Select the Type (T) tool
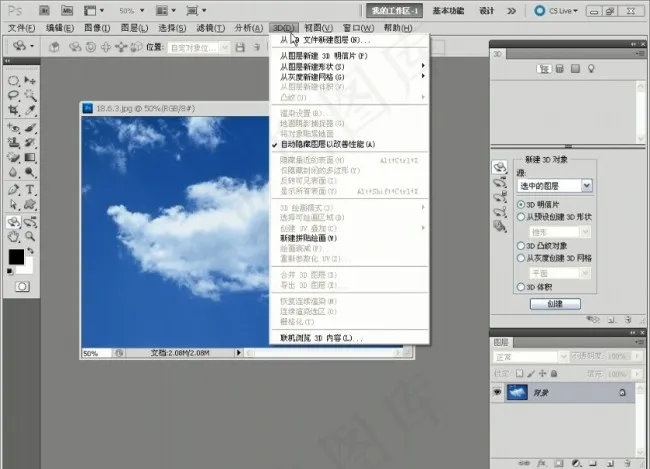The width and height of the screenshot is (650, 469). coord(31,189)
